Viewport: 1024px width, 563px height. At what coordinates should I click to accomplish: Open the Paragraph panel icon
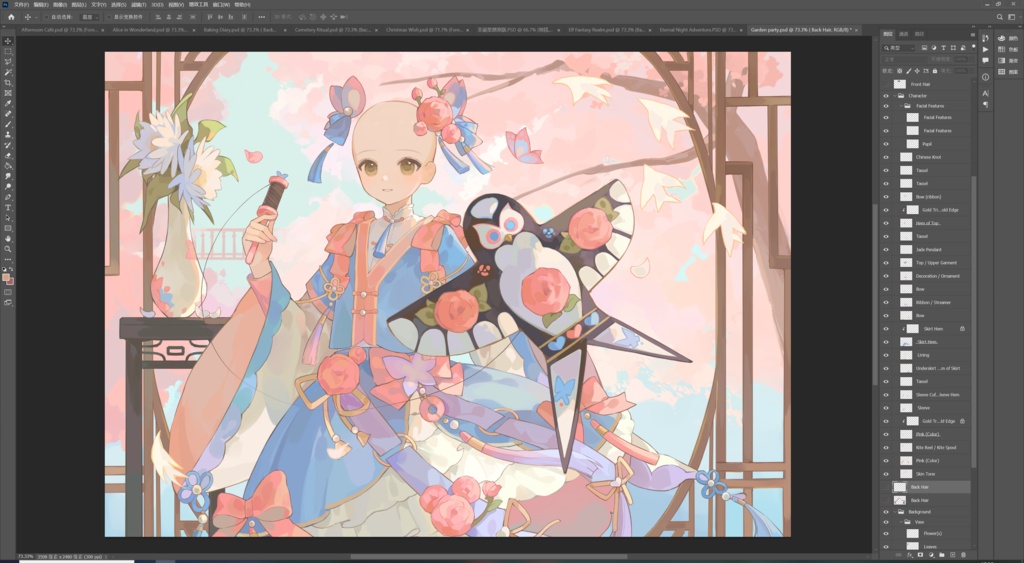coord(985,104)
